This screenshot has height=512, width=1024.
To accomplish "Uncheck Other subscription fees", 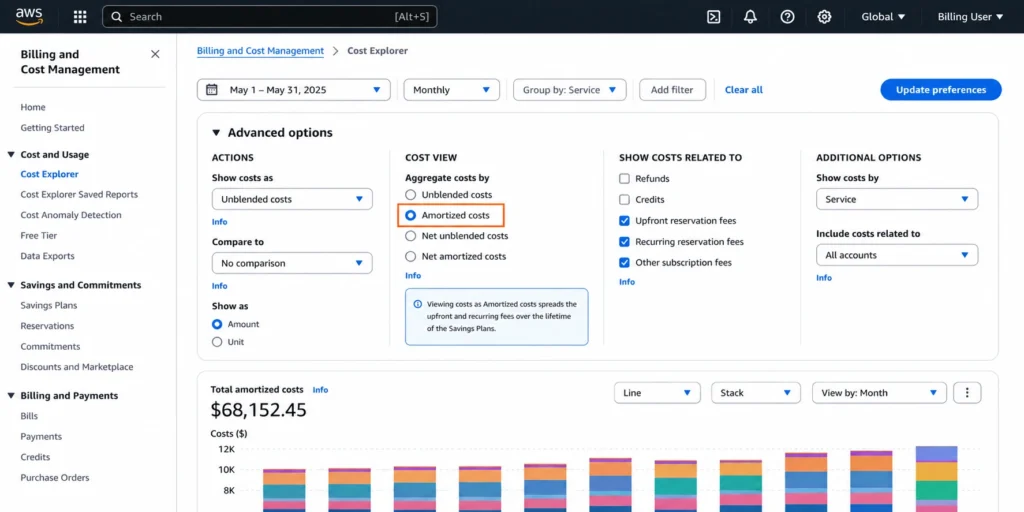I will tap(624, 263).
